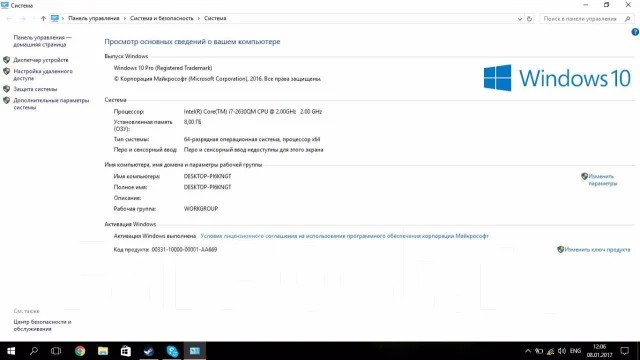
Task: Select Панель управления in the breadcrumb
Action: (94, 18)
